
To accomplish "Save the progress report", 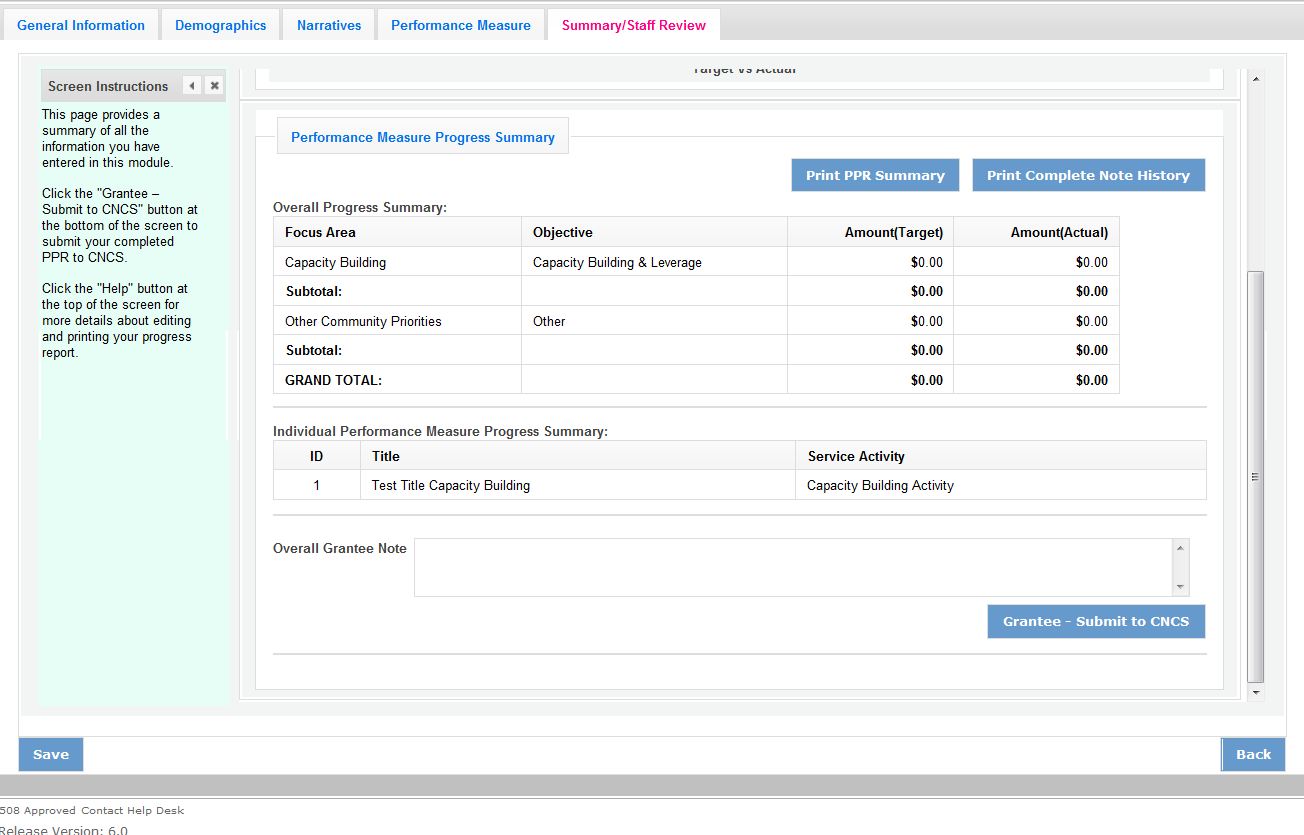I will tap(51, 754).
